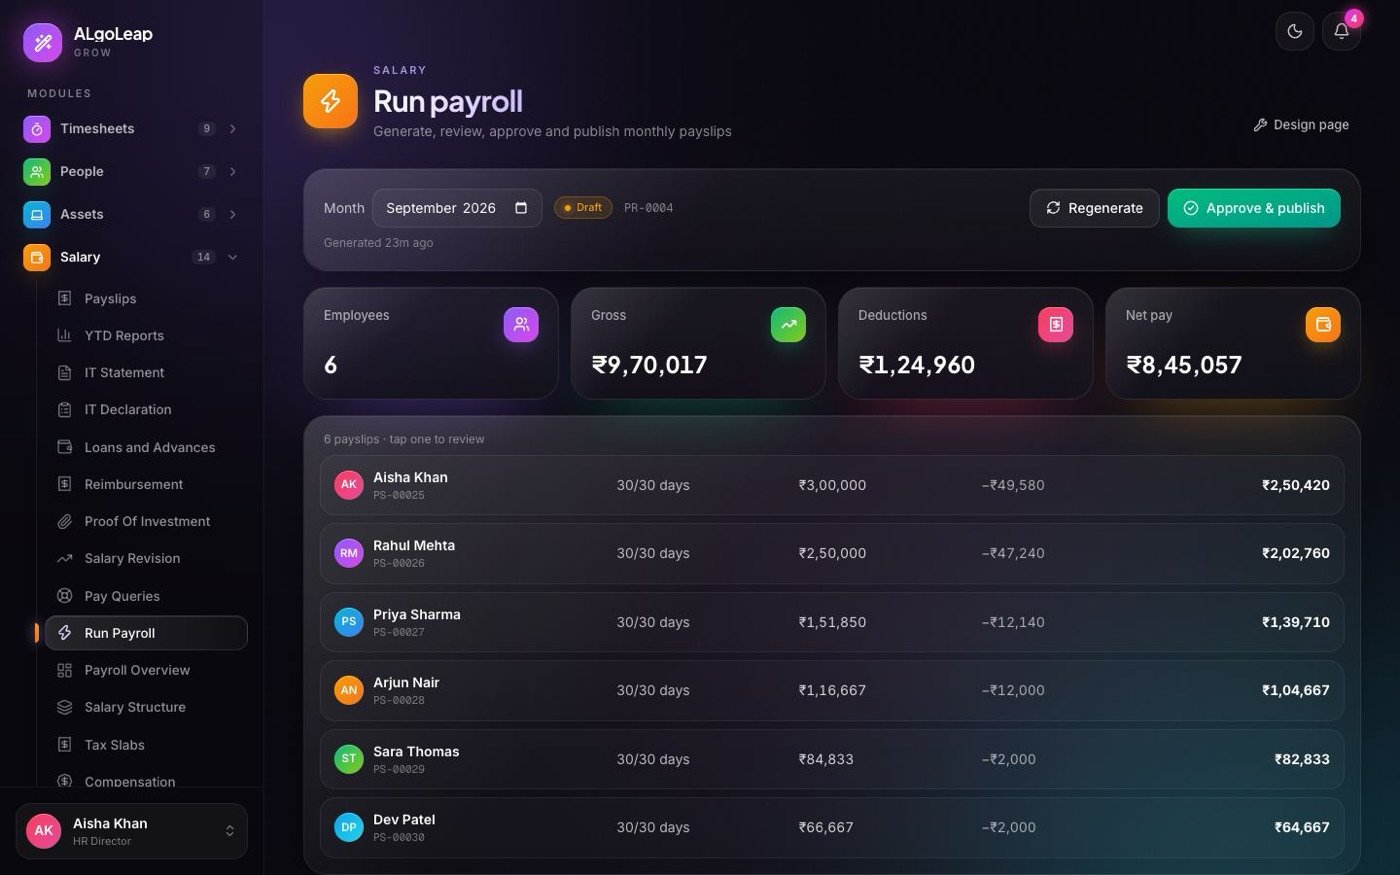Go to YTD Reports
The image size is (1400, 875).
pyautogui.click(x=146, y=336)
